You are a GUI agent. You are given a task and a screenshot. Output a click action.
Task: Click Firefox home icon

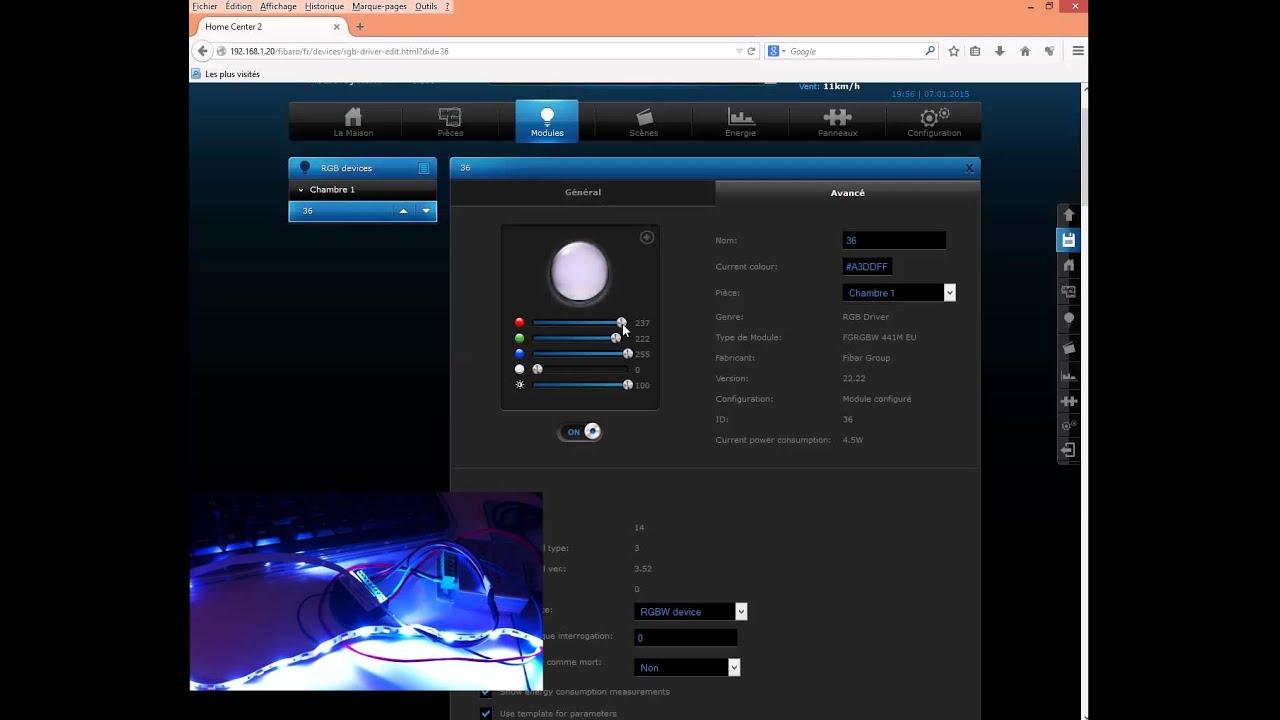tap(1025, 51)
